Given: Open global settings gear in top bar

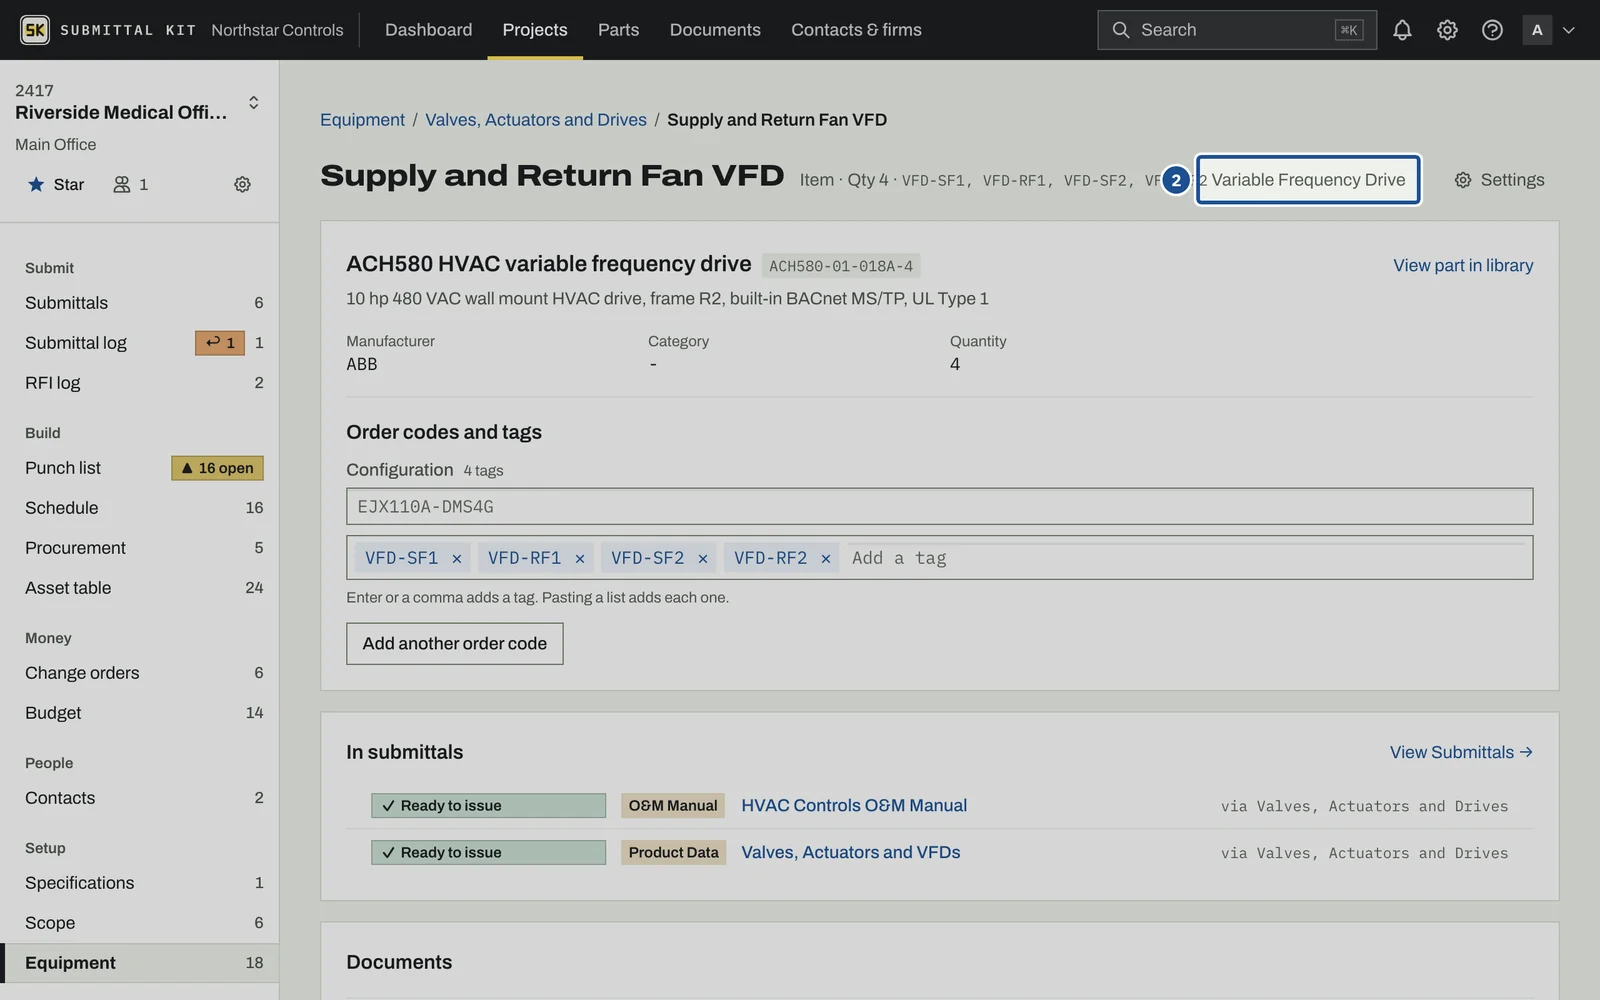Looking at the screenshot, I should tap(1447, 30).
